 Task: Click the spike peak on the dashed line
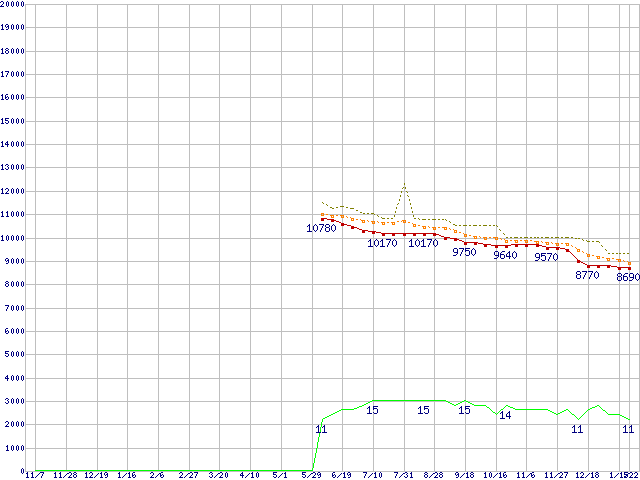[x=404, y=184]
